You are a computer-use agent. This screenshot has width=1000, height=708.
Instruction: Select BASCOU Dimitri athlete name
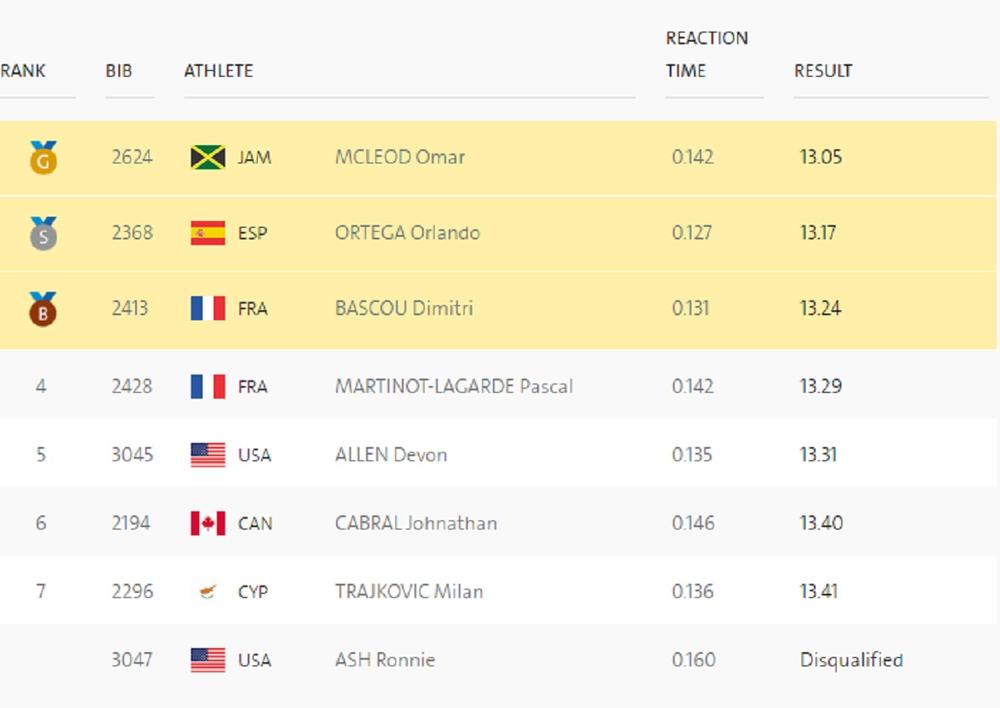pyautogui.click(x=404, y=309)
